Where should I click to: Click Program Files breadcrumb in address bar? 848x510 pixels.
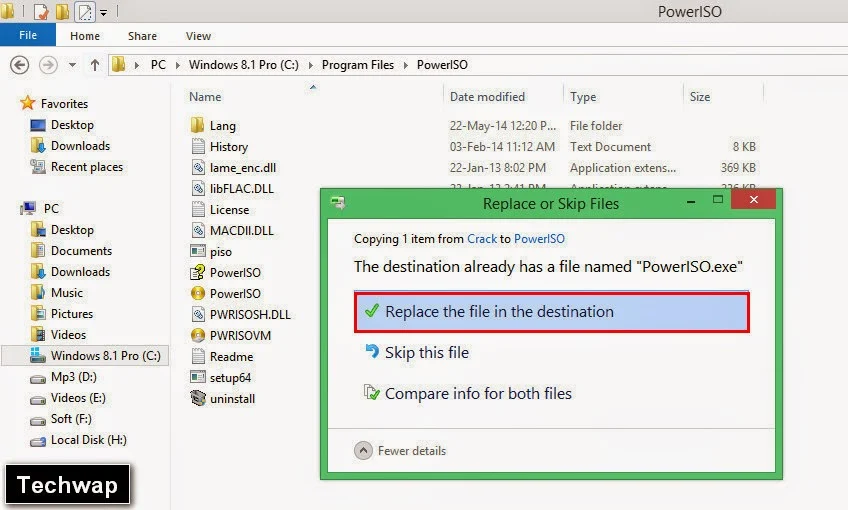point(357,65)
